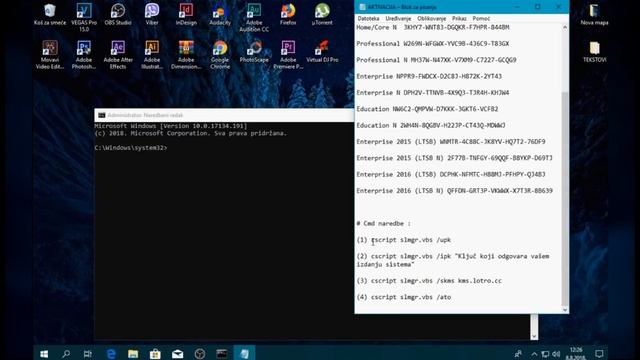Launch Adobe Dimension desktop shortcut

(186, 55)
